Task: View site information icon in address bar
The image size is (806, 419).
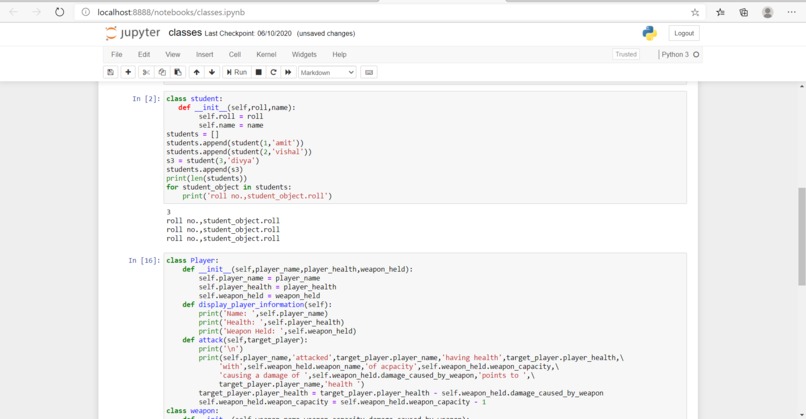Action: point(86,12)
